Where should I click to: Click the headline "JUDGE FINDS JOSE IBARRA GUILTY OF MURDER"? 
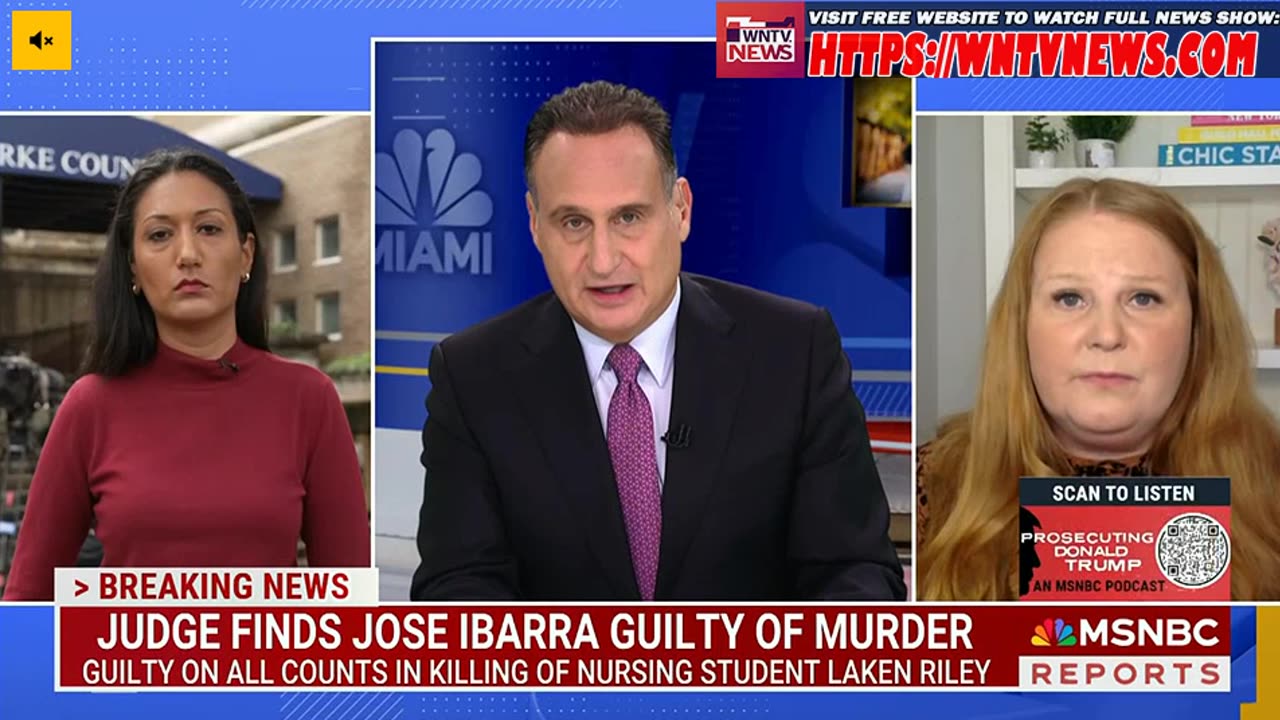coord(535,632)
